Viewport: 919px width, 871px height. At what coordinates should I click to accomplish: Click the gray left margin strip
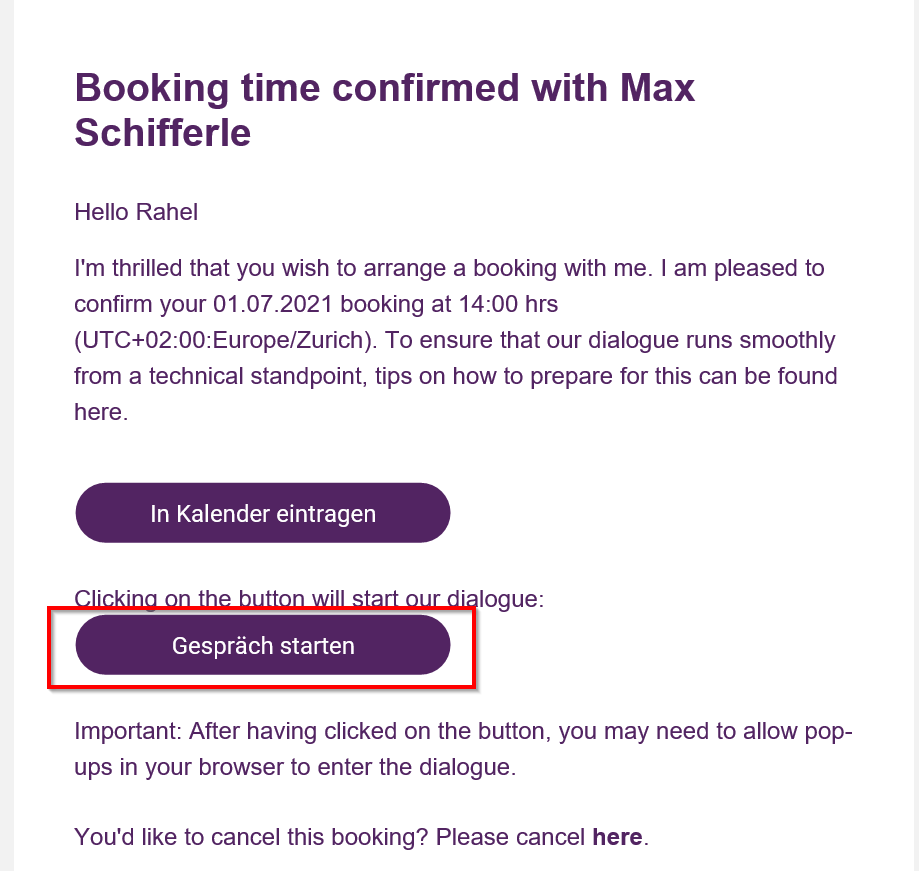(6, 436)
